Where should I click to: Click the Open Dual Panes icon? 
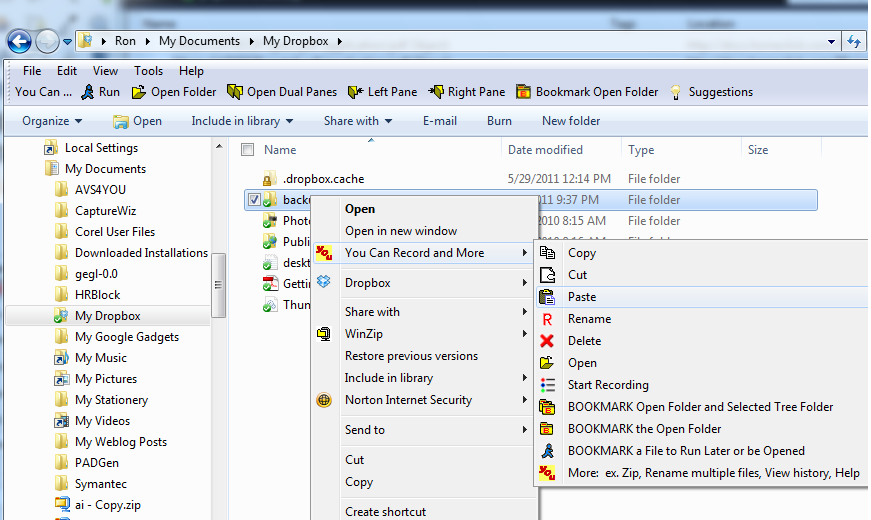235,92
